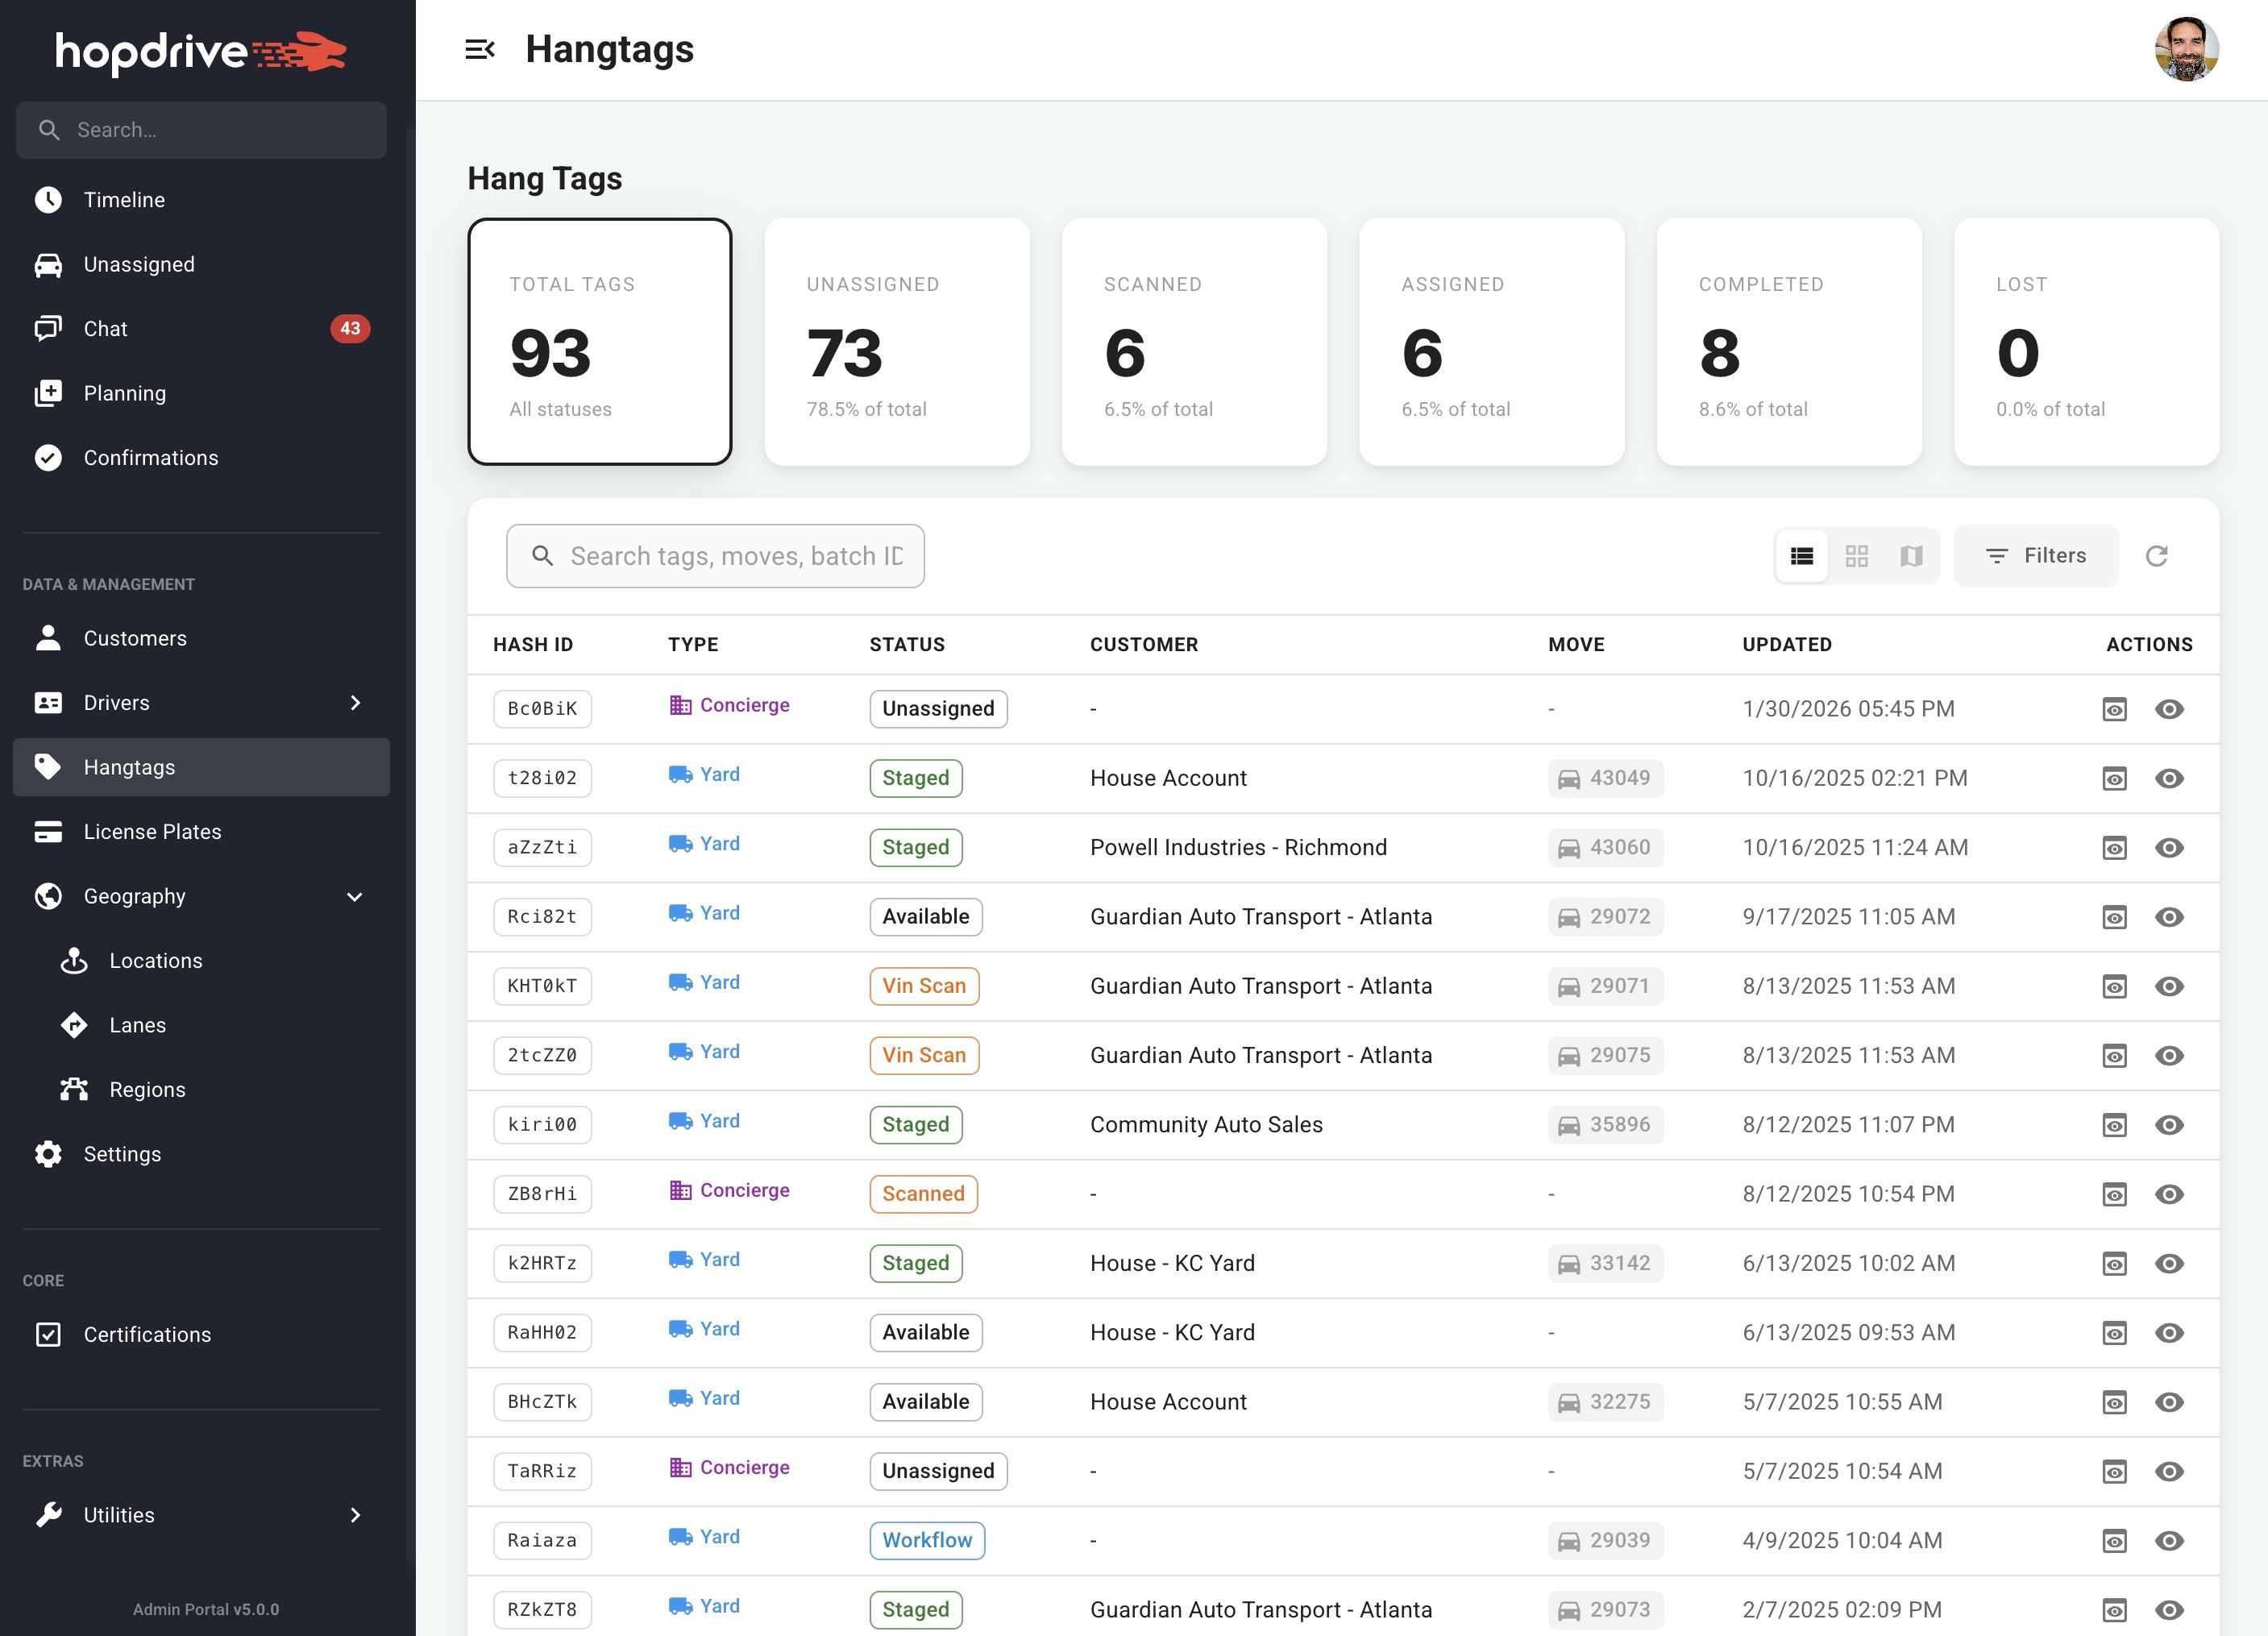View details eye for t28i02 row
2268x1636 pixels.
(2169, 778)
